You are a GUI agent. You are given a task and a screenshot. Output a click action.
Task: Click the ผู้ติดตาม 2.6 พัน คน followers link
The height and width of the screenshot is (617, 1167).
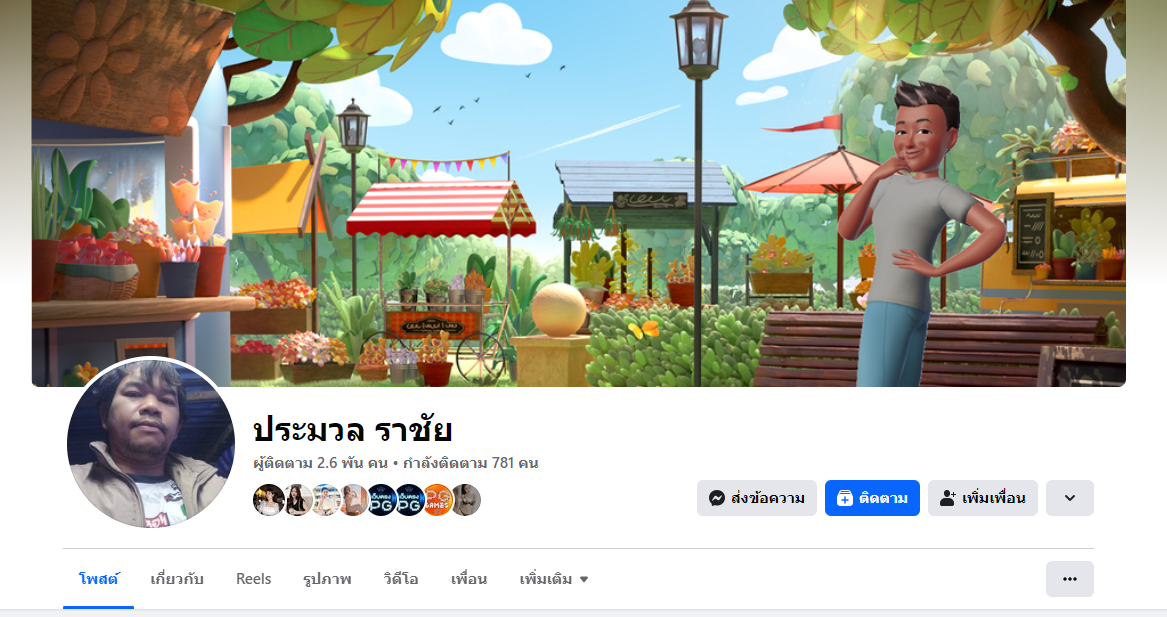[x=321, y=463]
